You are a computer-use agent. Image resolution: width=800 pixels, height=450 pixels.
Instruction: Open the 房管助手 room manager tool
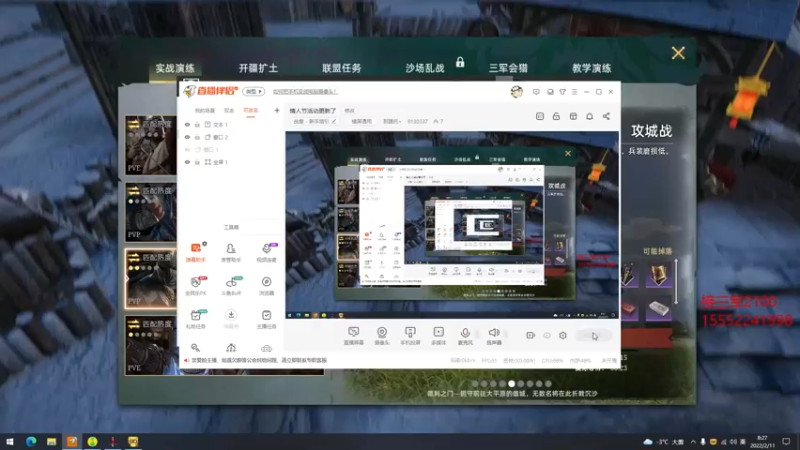231,252
